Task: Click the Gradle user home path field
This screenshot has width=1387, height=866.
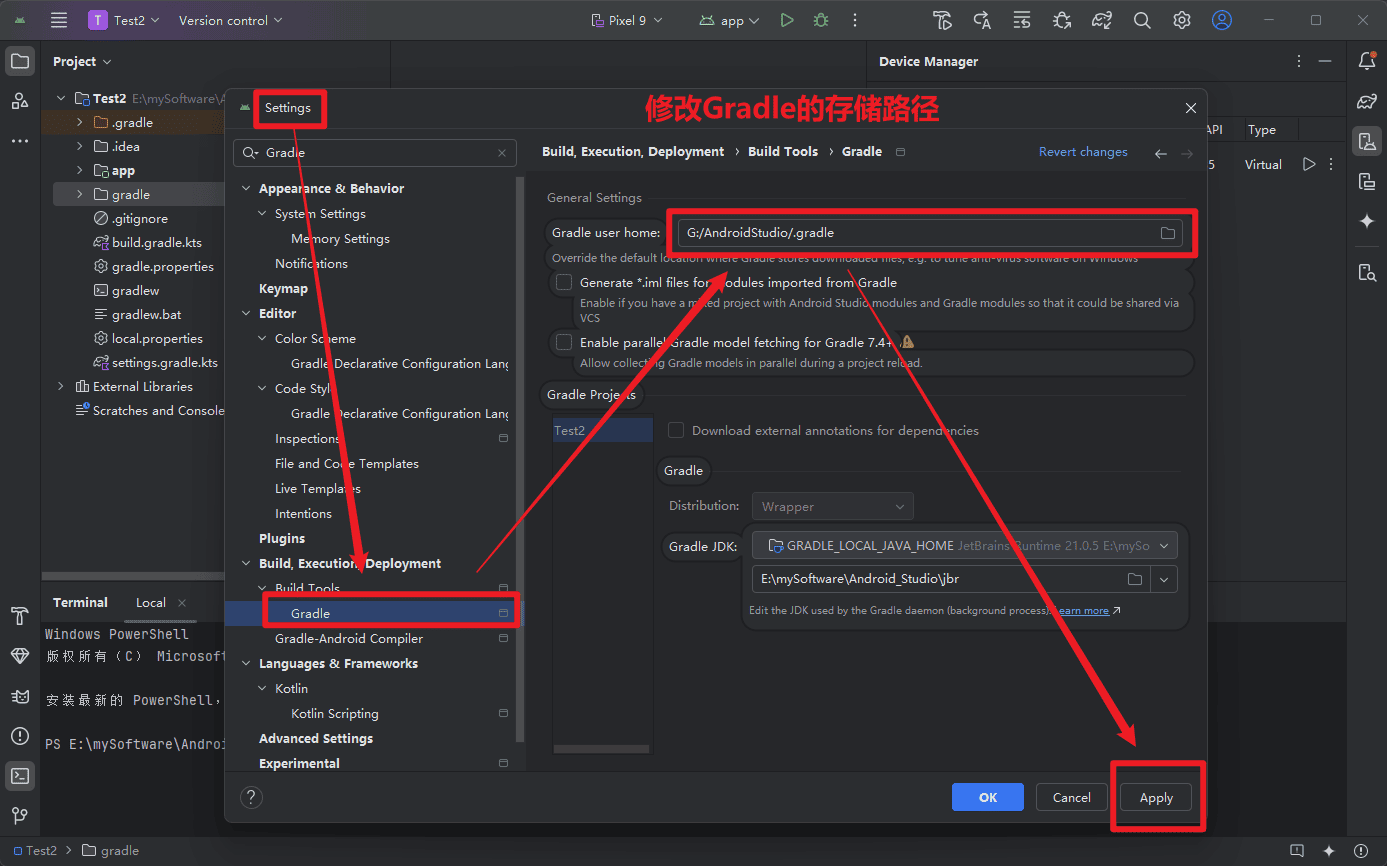Action: pyautogui.click(x=915, y=233)
